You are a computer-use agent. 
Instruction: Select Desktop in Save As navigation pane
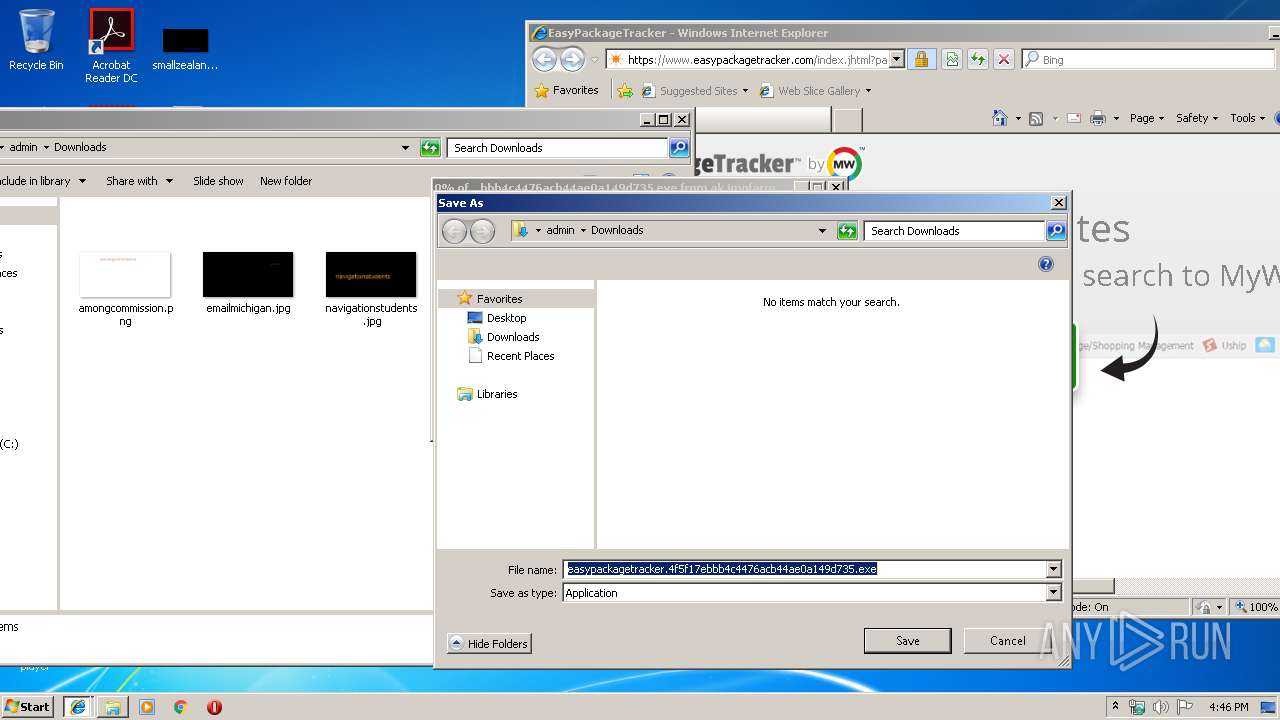(x=506, y=318)
